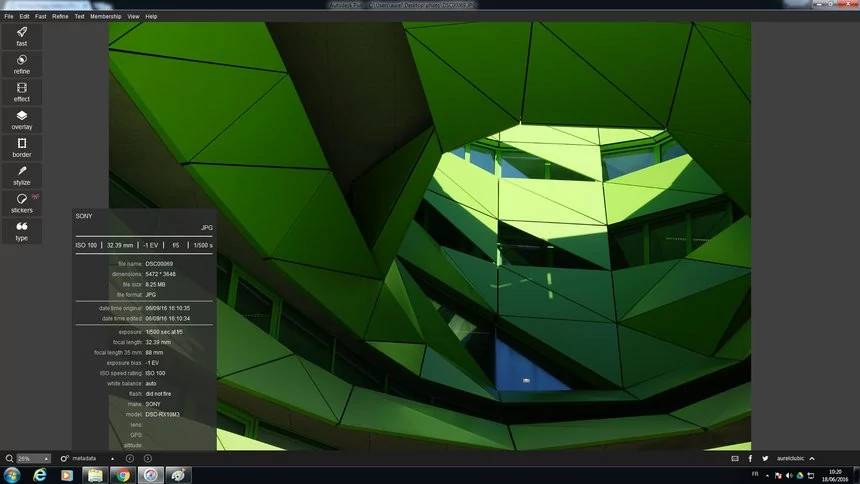Open File Explorer on the taskbar
Viewport: 860px width, 484px height.
[95, 475]
